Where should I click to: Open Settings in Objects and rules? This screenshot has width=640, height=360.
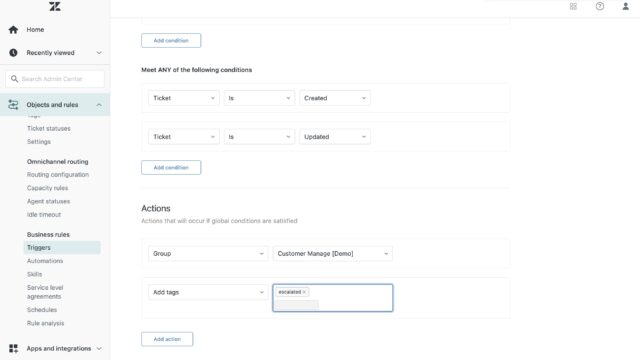pos(39,142)
